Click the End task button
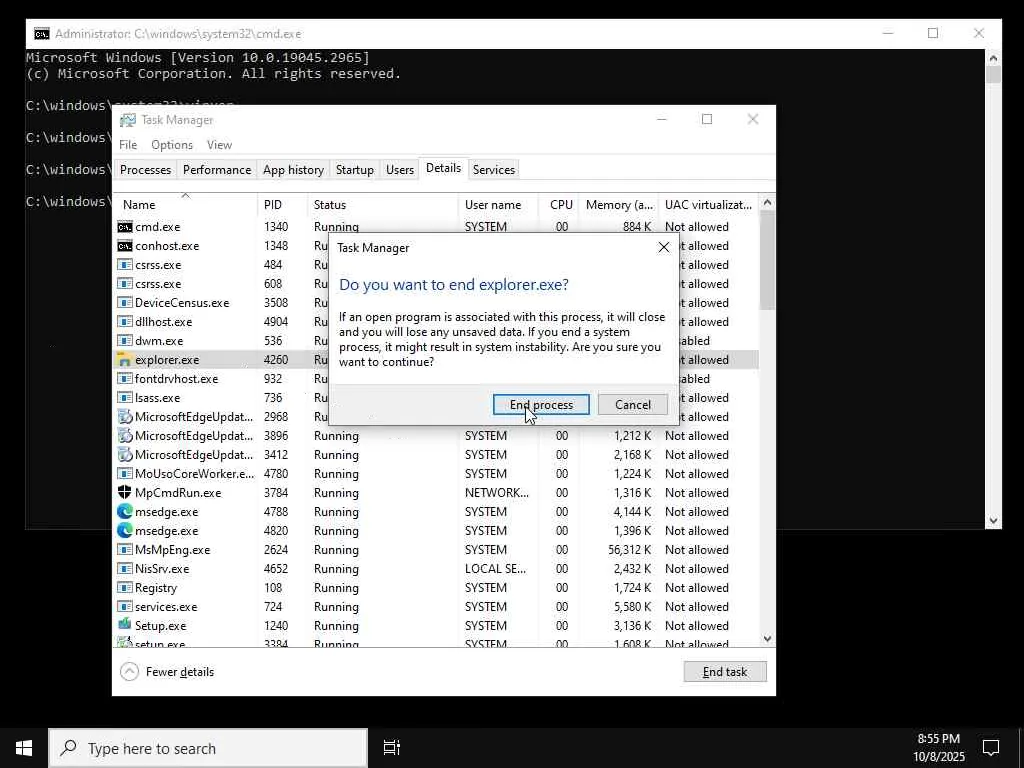This screenshot has width=1024, height=768. [x=725, y=671]
